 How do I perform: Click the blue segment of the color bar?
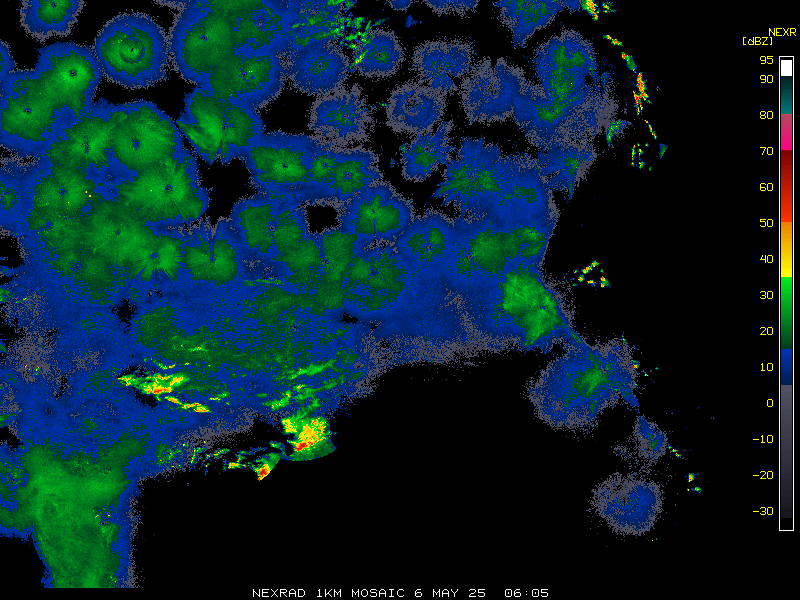tap(786, 367)
